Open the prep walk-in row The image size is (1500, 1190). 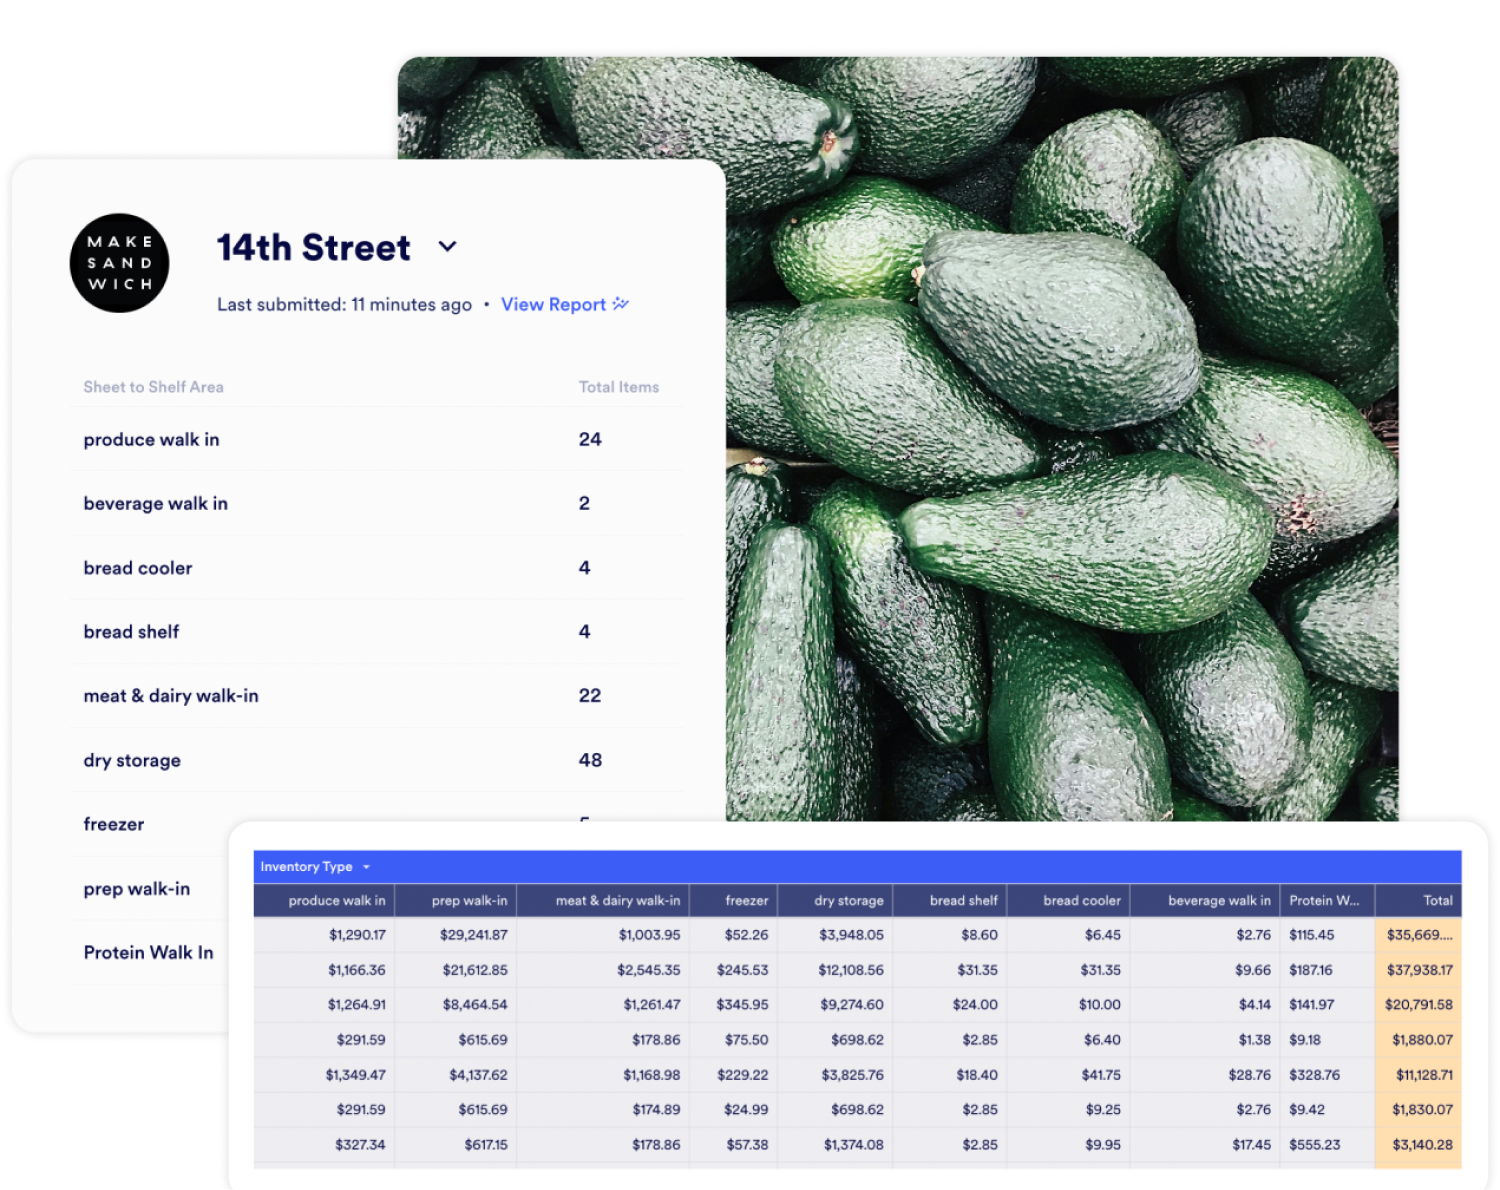pyautogui.click(x=136, y=889)
